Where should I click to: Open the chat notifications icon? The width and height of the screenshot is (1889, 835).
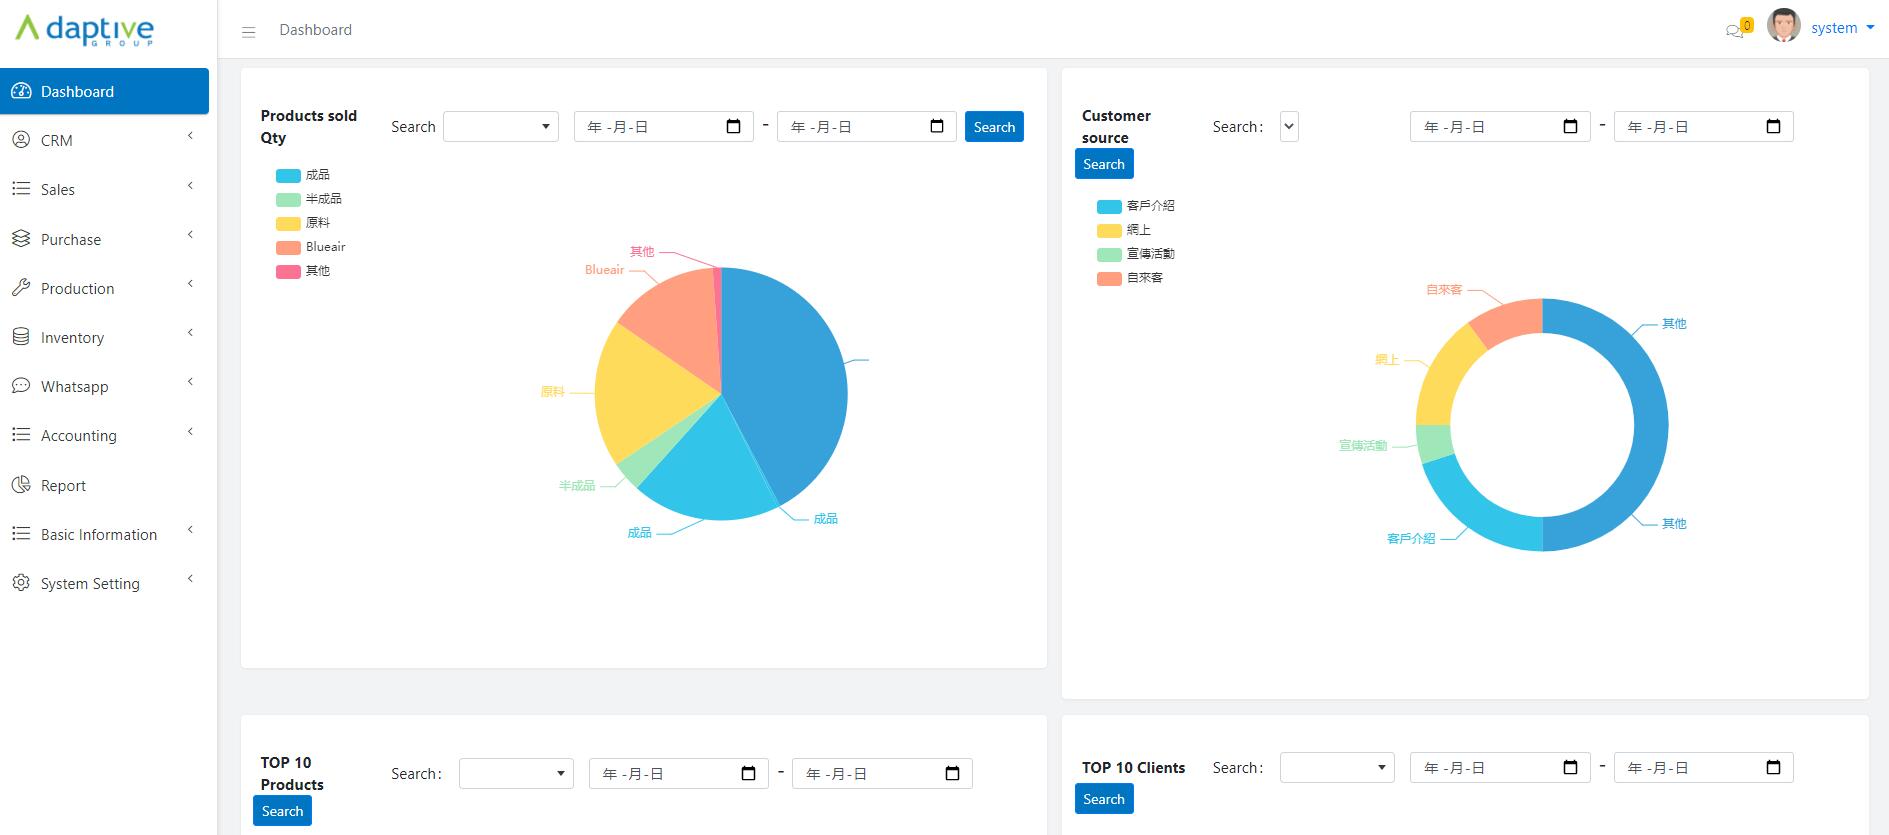[1735, 30]
